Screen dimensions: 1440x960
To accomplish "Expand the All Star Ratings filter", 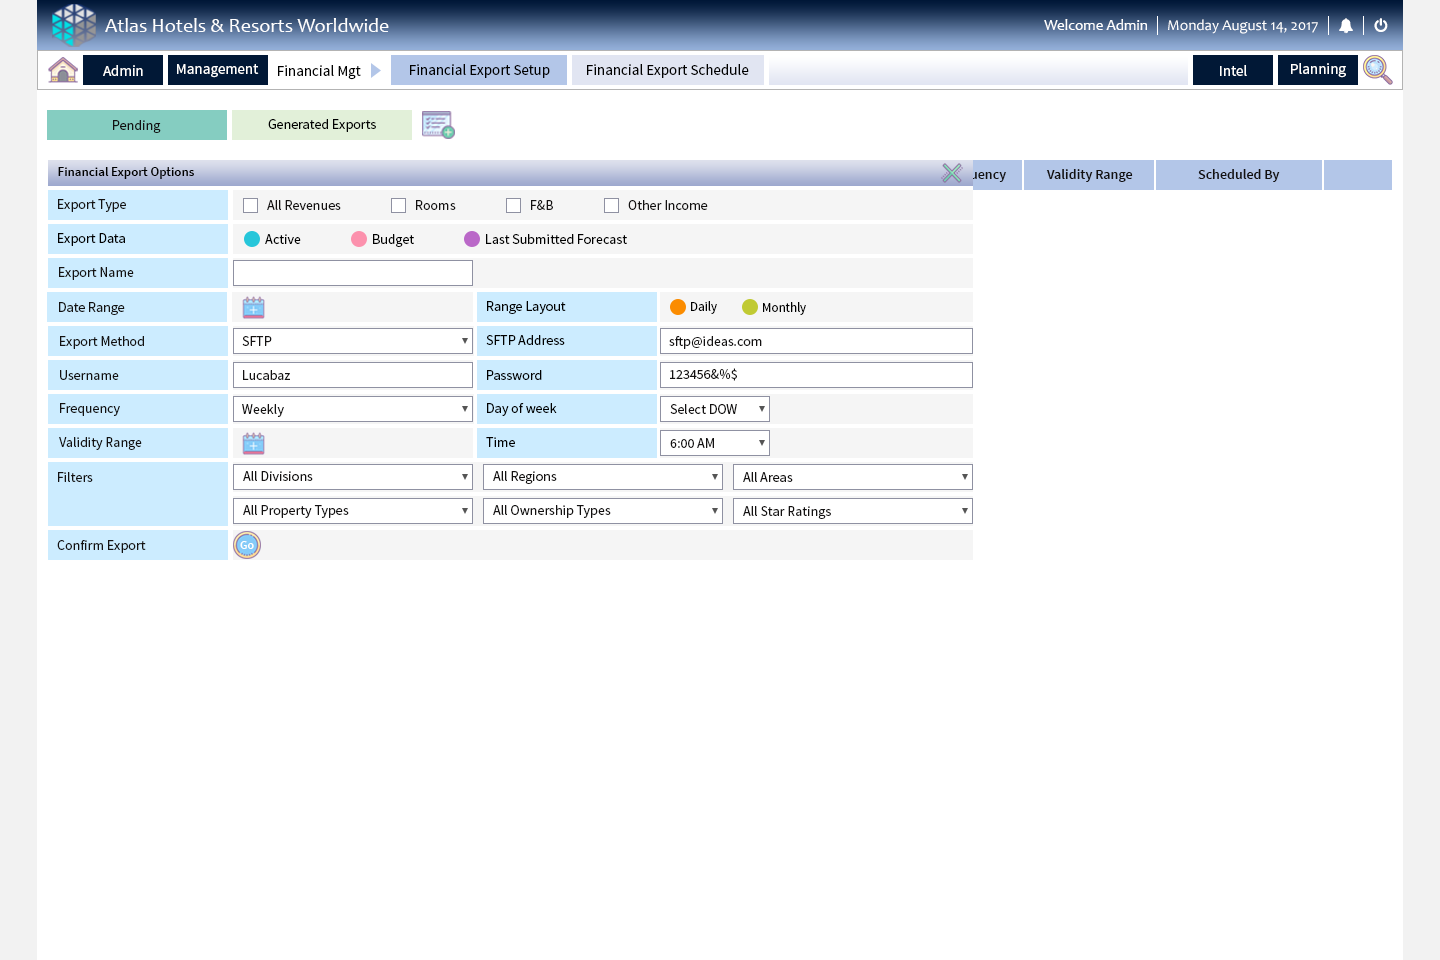I will click(852, 511).
